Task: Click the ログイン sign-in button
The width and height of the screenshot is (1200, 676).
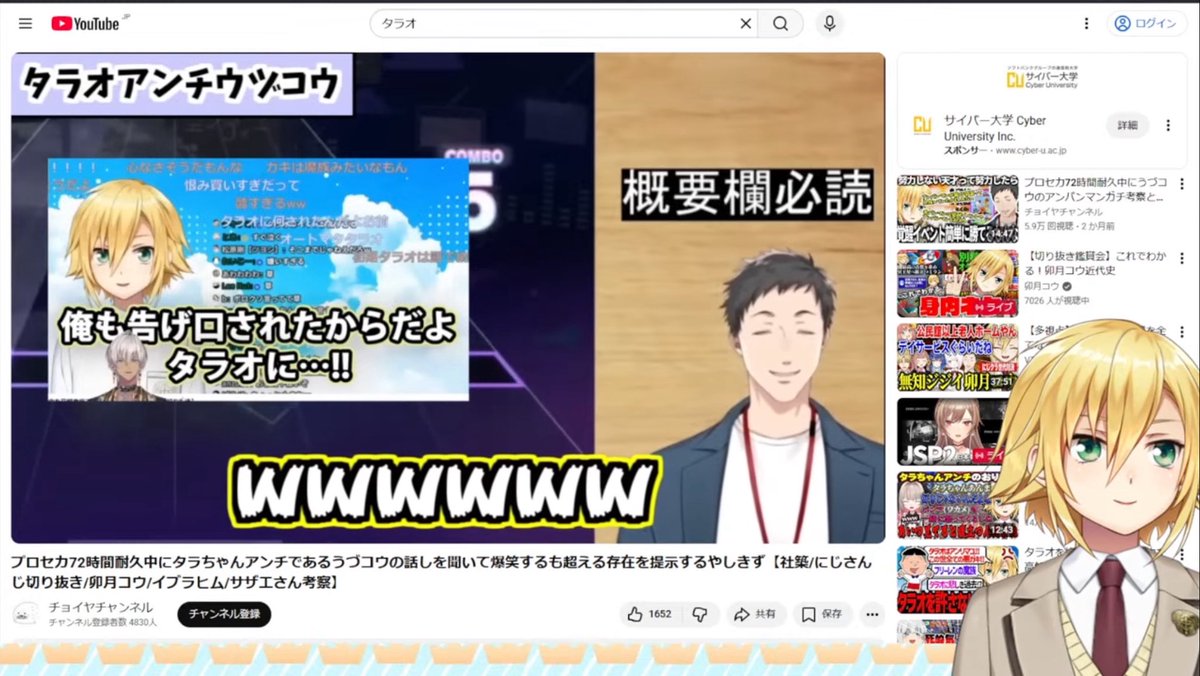Action: pos(1147,23)
